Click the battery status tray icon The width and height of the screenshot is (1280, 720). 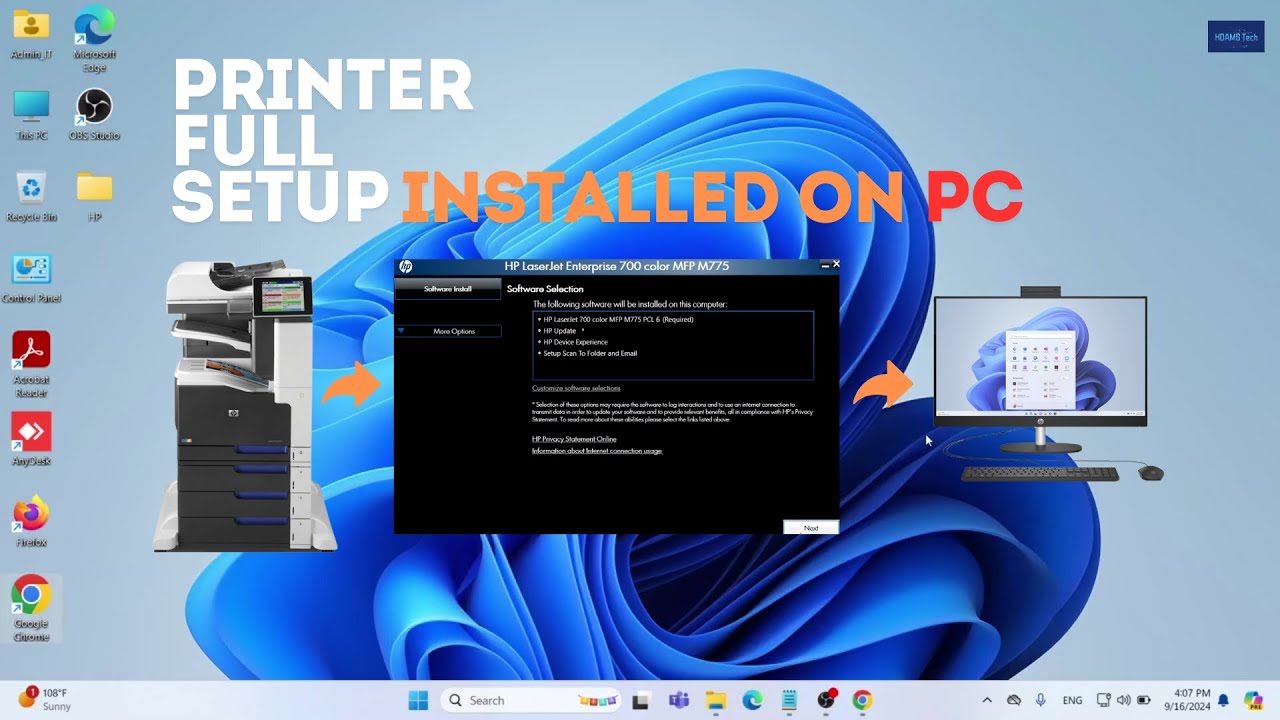(x=1144, y=700)
